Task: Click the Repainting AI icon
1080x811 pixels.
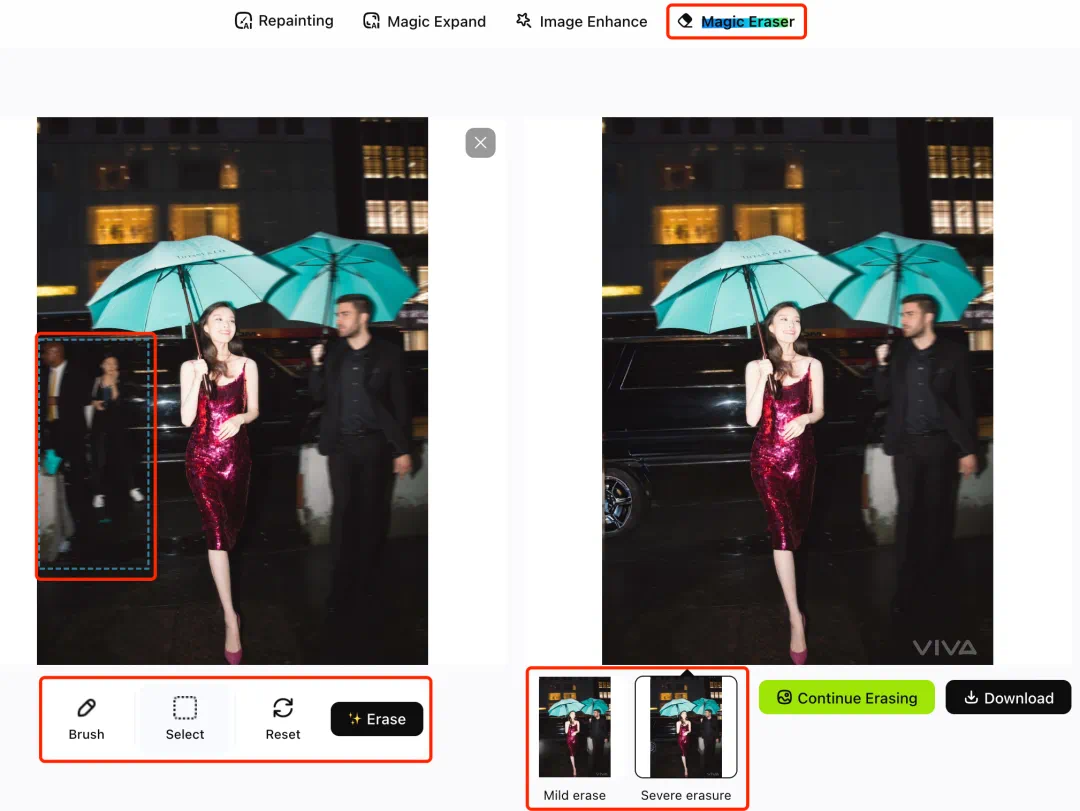Action: click(x=243, y=21)
